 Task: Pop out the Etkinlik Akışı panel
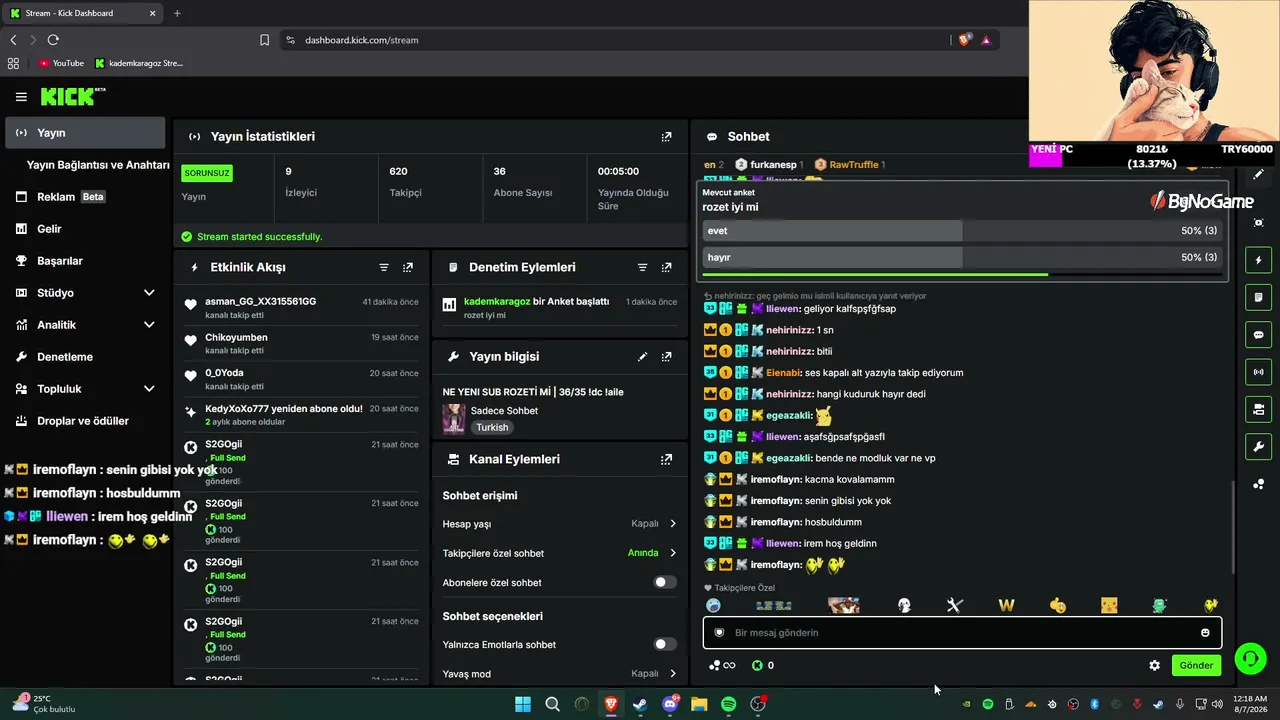[408, 267]
